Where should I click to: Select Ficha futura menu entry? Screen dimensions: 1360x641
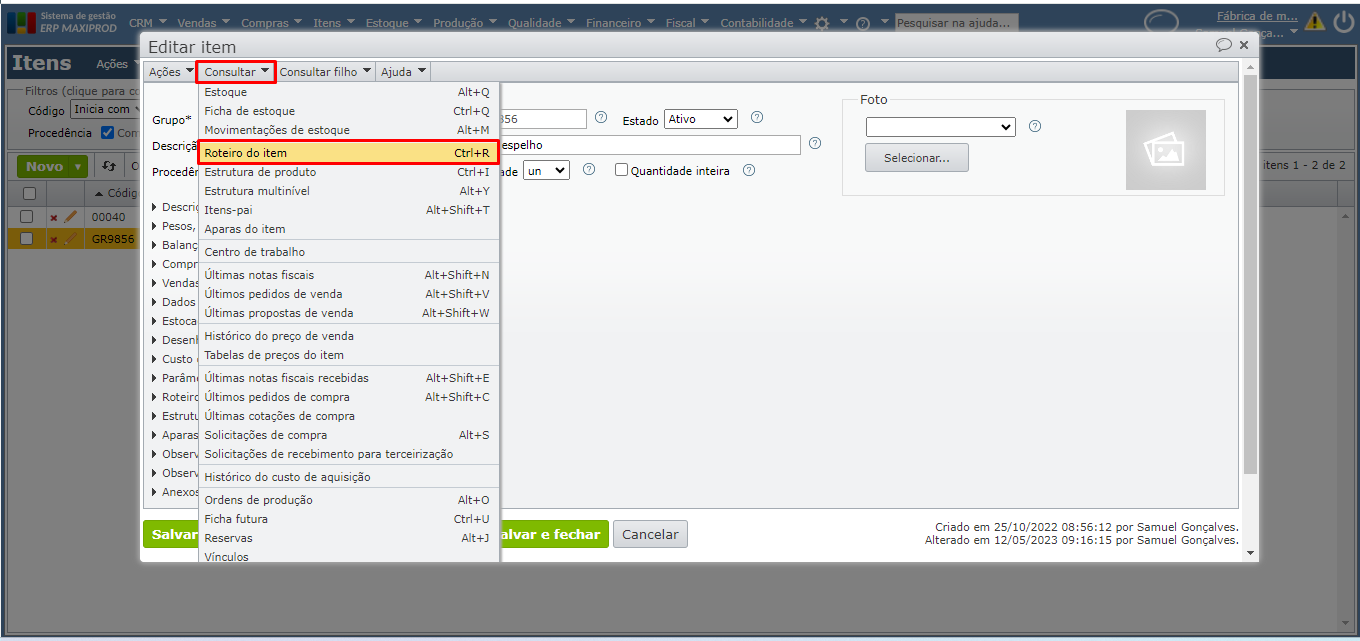pos(348,519)
